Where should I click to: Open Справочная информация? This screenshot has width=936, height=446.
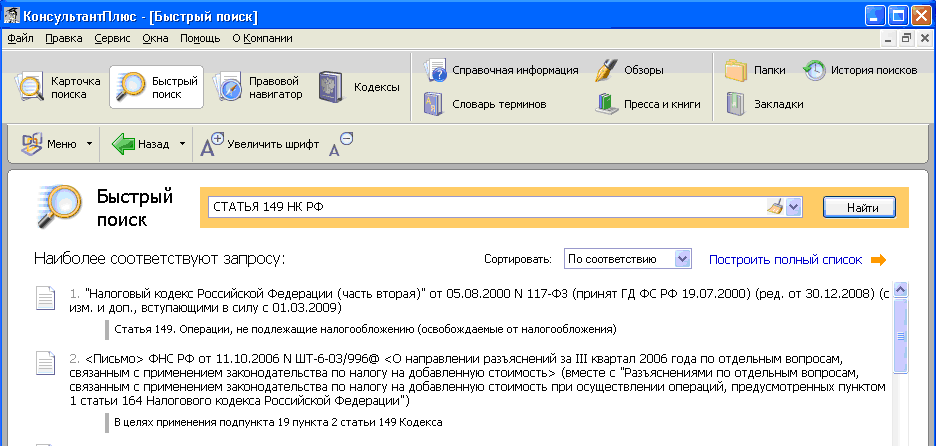(x=501, y=70)
